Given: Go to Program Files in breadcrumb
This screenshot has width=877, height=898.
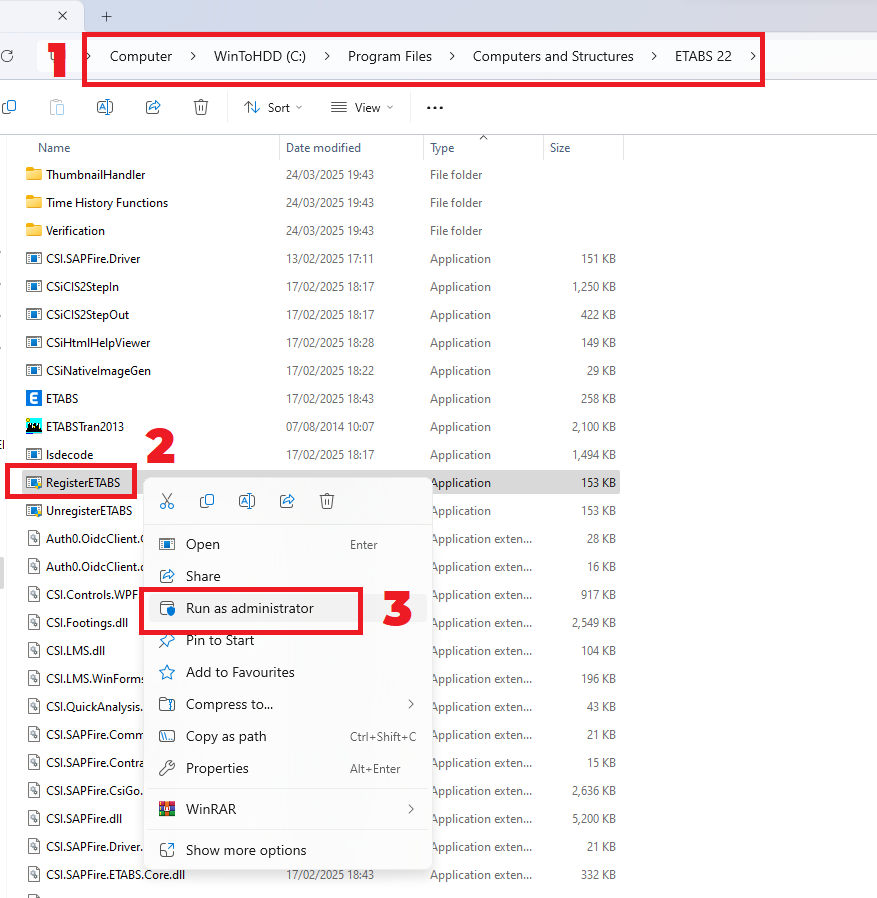Looking at the screenshot, I should point(390,56).
